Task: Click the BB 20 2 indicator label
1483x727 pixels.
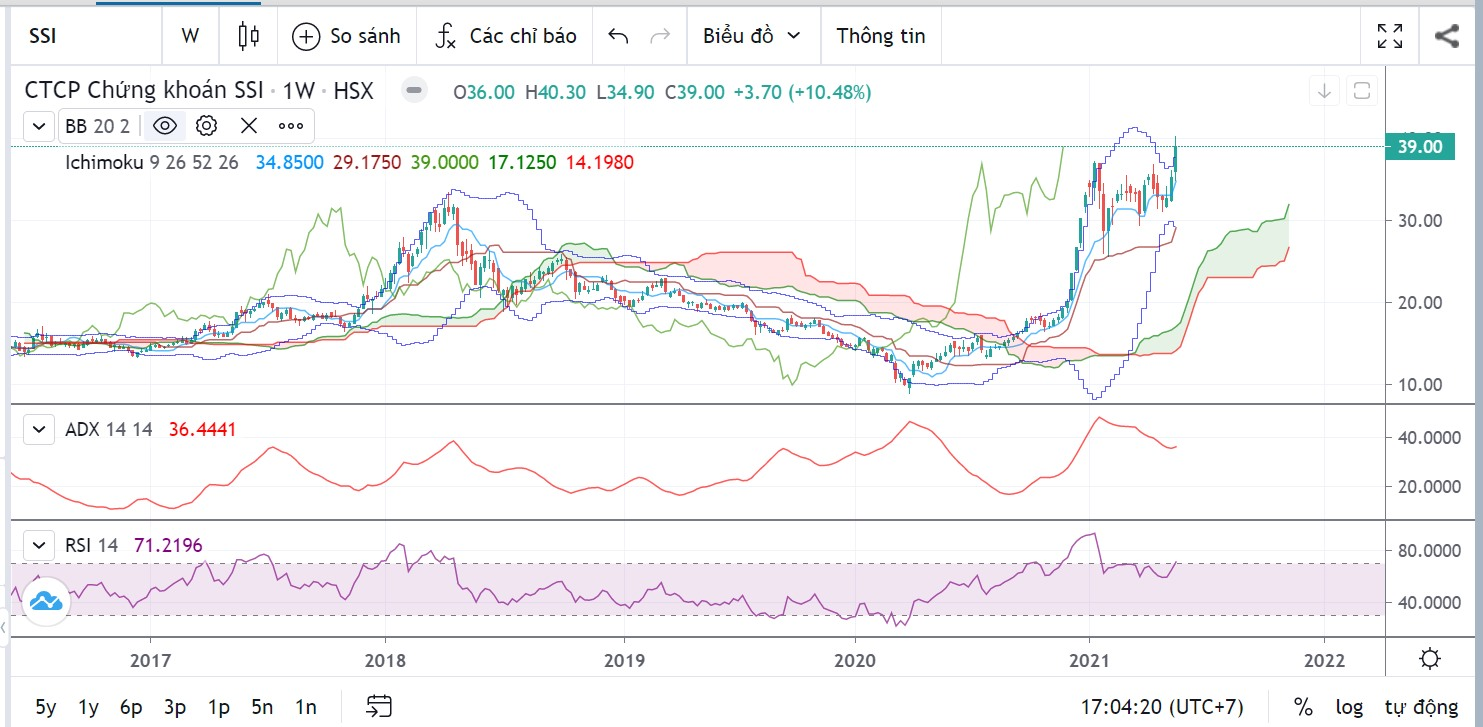Action: tap(97, 126)
